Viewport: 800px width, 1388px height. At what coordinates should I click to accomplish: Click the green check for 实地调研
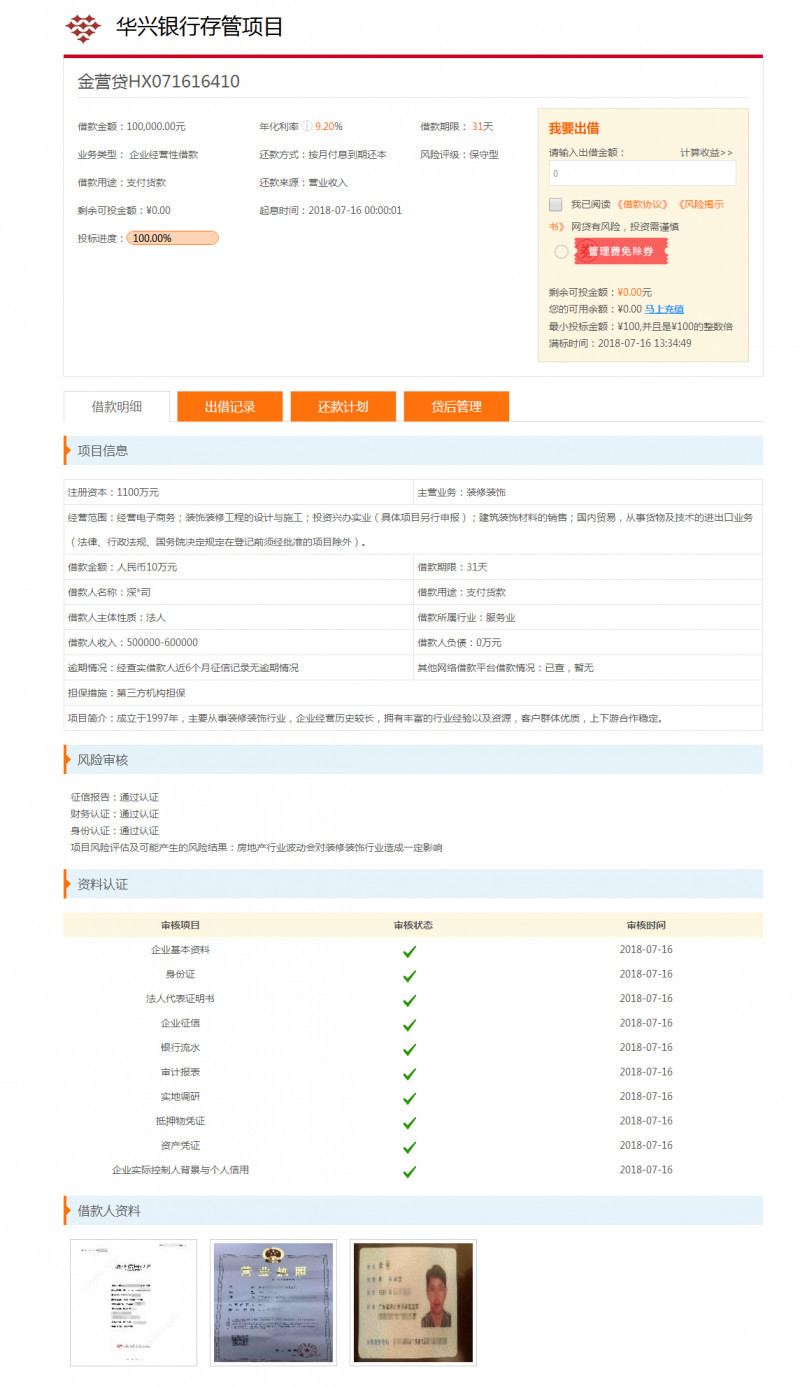[409, 1098]
